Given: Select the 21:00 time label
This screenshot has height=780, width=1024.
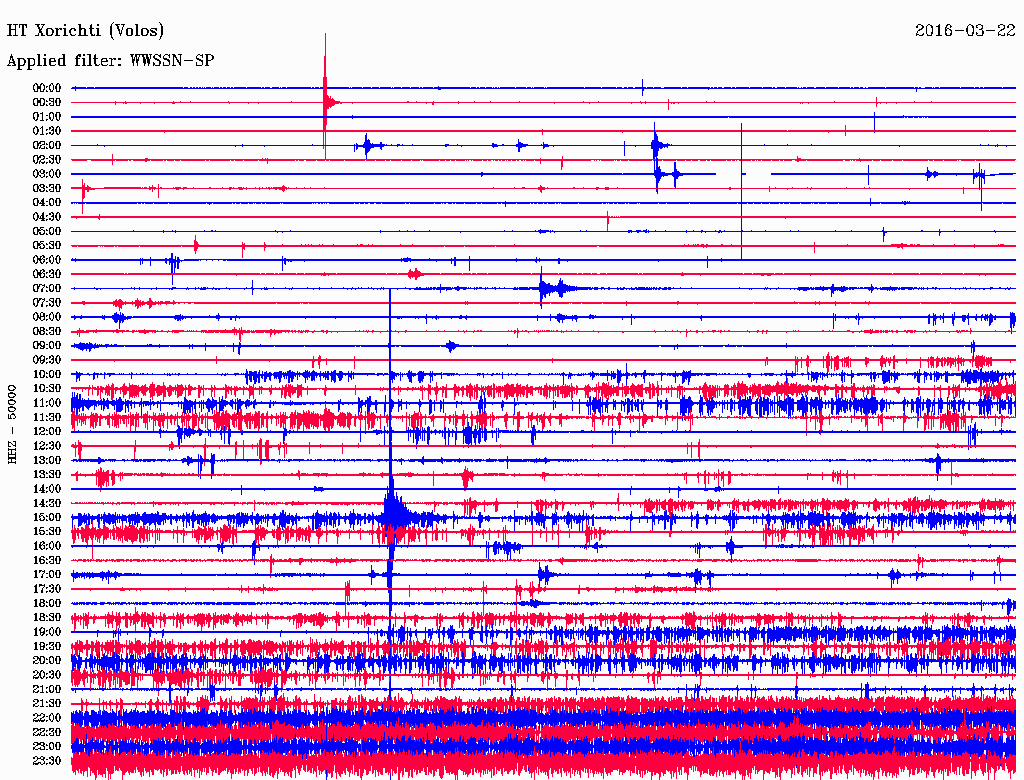Looking at the screenshot, I should pyautogui.click(x=47, y=689).
